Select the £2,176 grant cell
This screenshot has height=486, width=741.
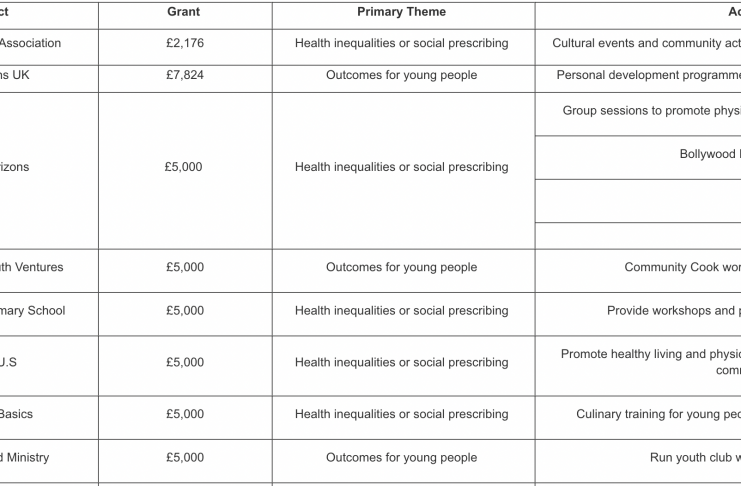click(184, 43)
